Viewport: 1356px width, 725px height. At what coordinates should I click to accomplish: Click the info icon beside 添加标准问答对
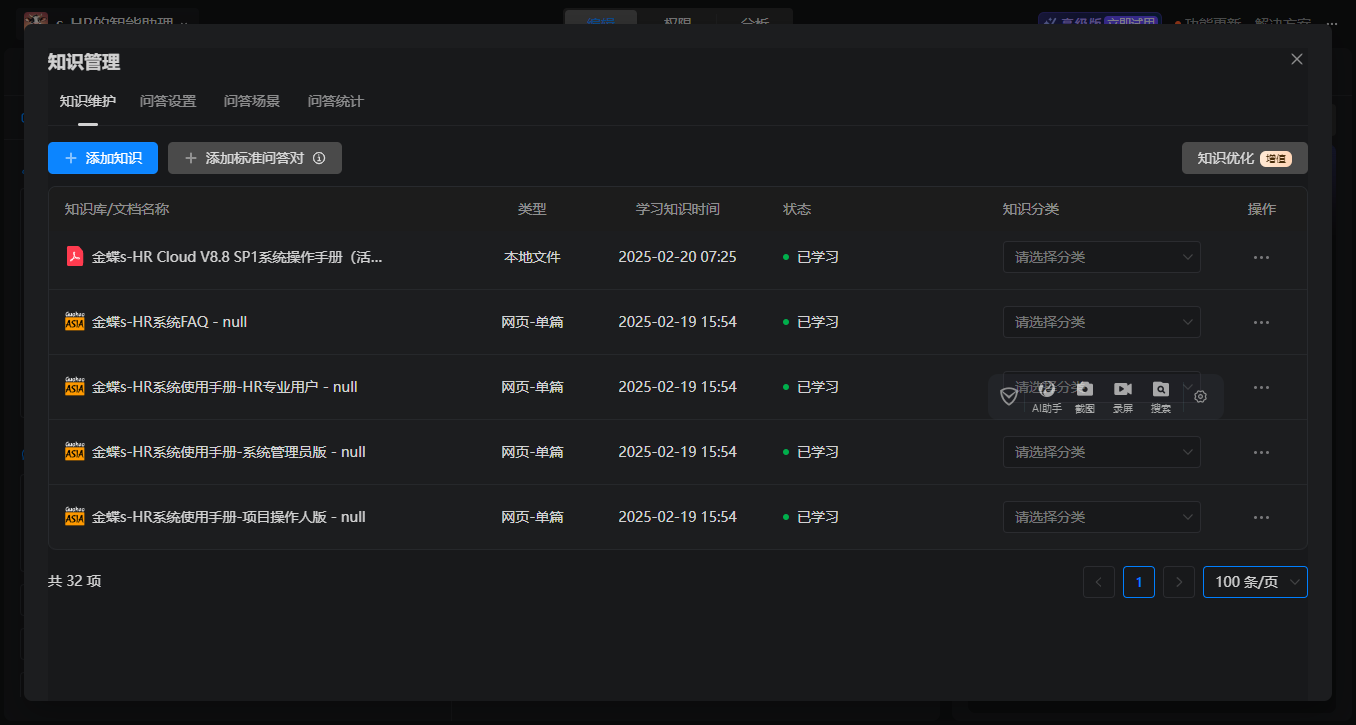[x=319, y=158]
